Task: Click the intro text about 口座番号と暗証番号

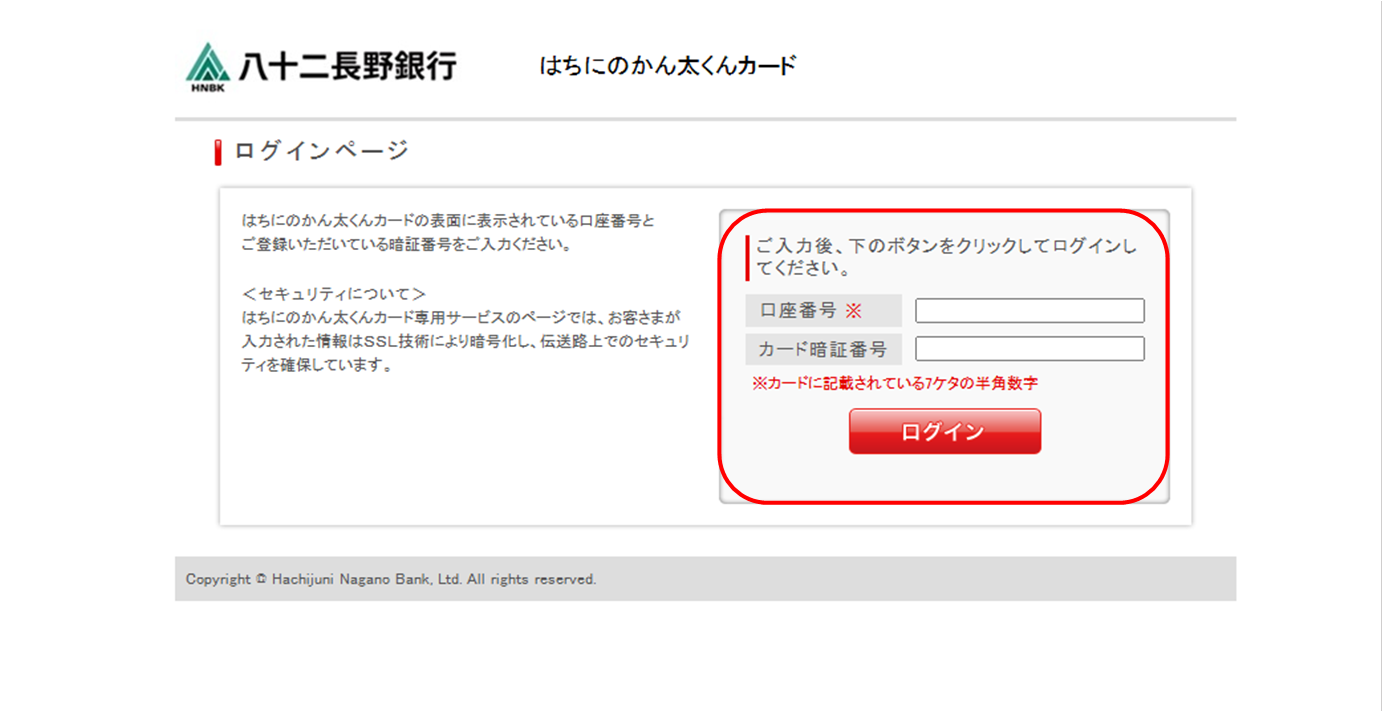Action: tap(447, 232)
